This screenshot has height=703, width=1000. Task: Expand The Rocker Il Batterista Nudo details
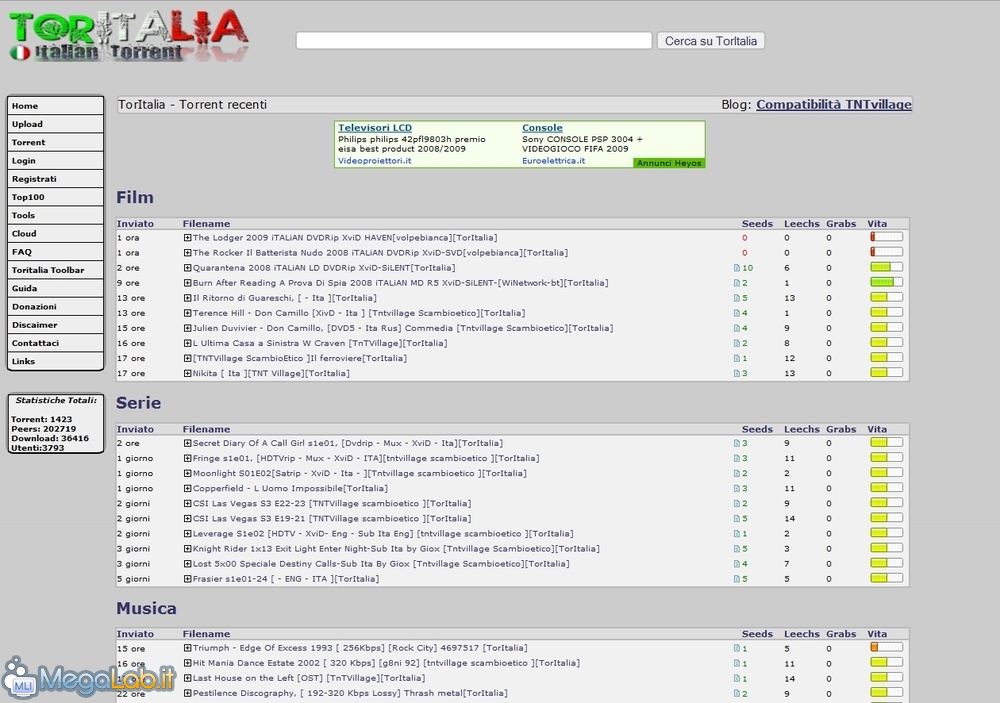coord(188,253)
